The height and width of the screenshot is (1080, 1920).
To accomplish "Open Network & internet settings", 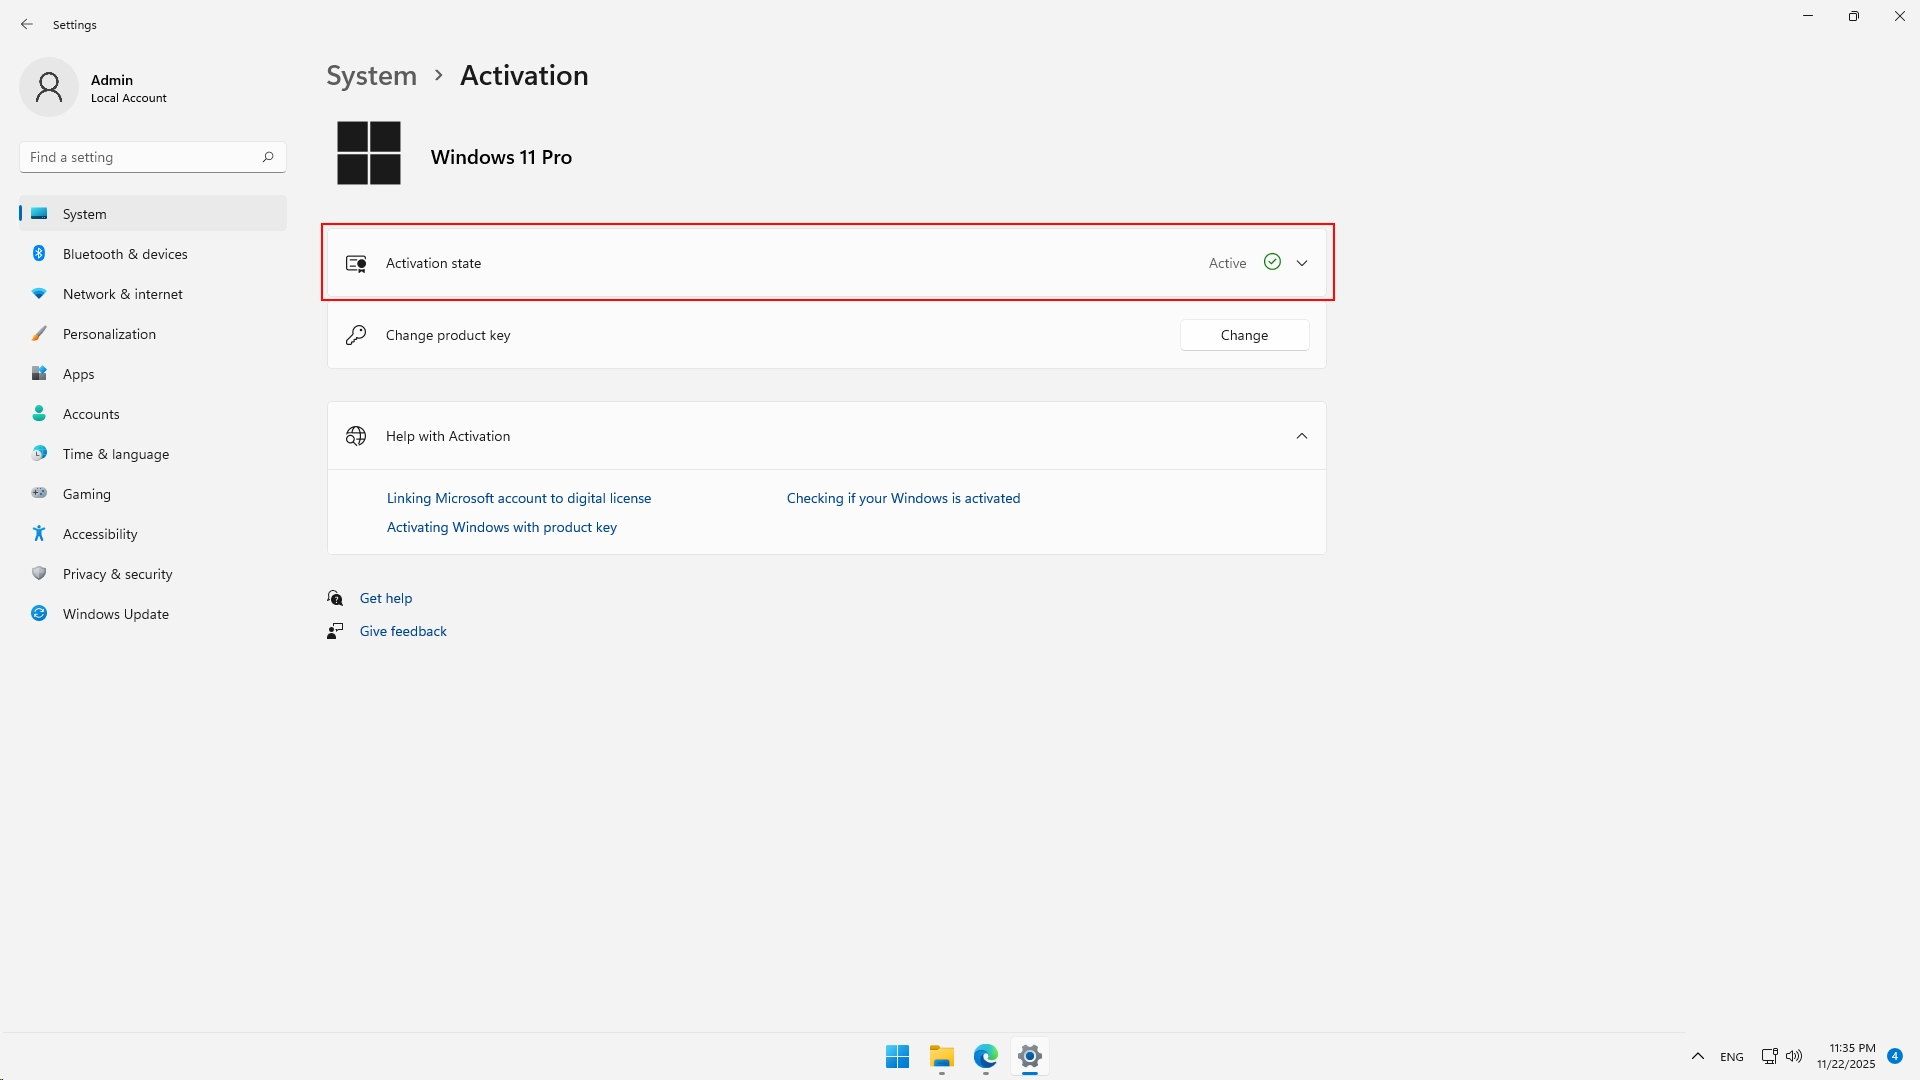I will [x=122, y=294].
